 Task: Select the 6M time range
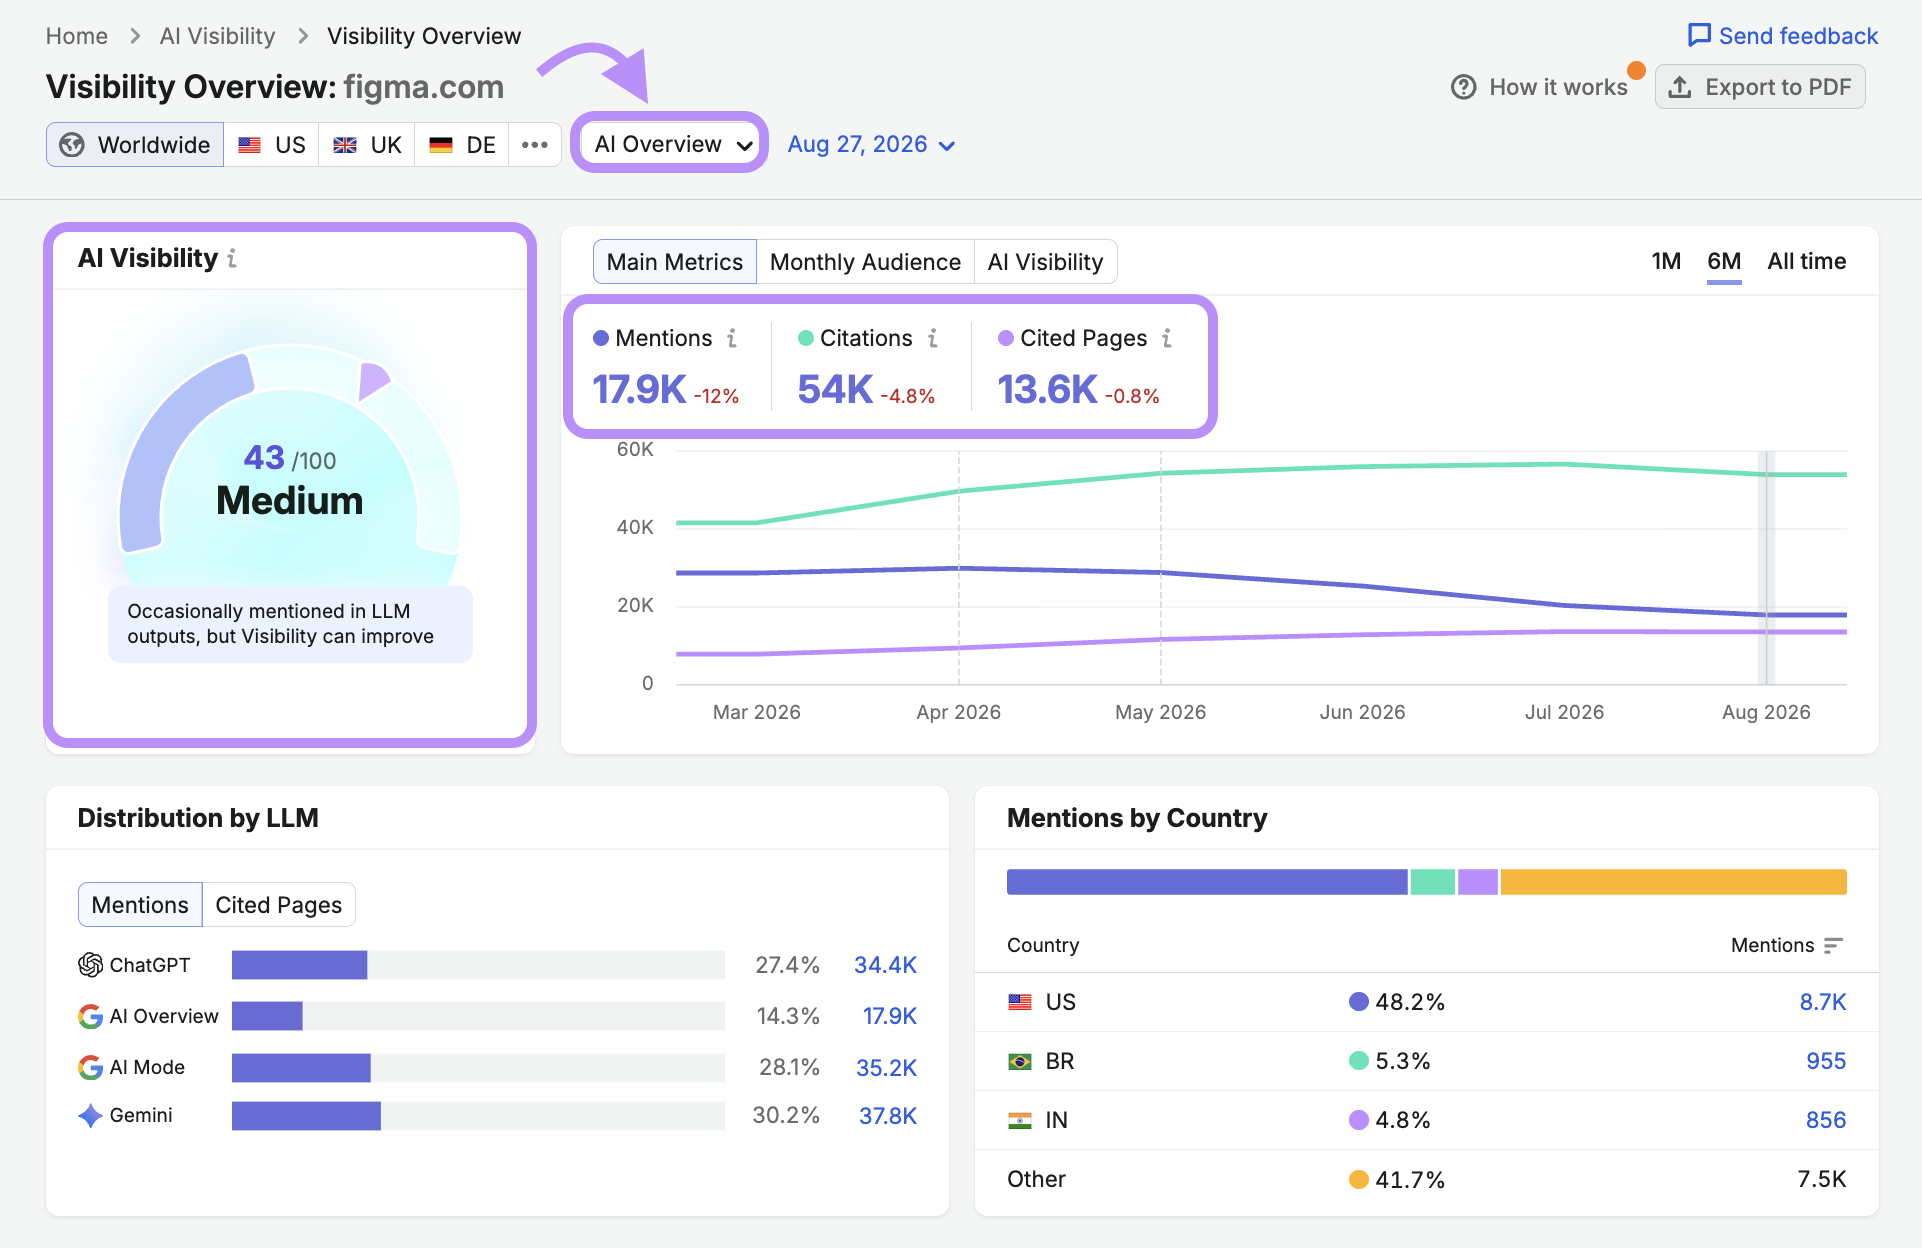click(x=1724, y=261)
